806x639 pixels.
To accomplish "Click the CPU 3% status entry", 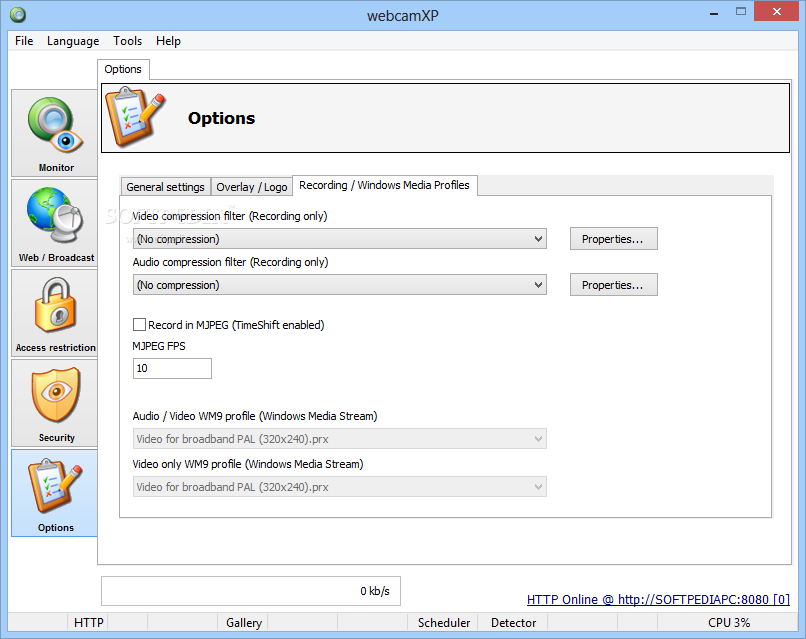I will [x=729, y=623].
